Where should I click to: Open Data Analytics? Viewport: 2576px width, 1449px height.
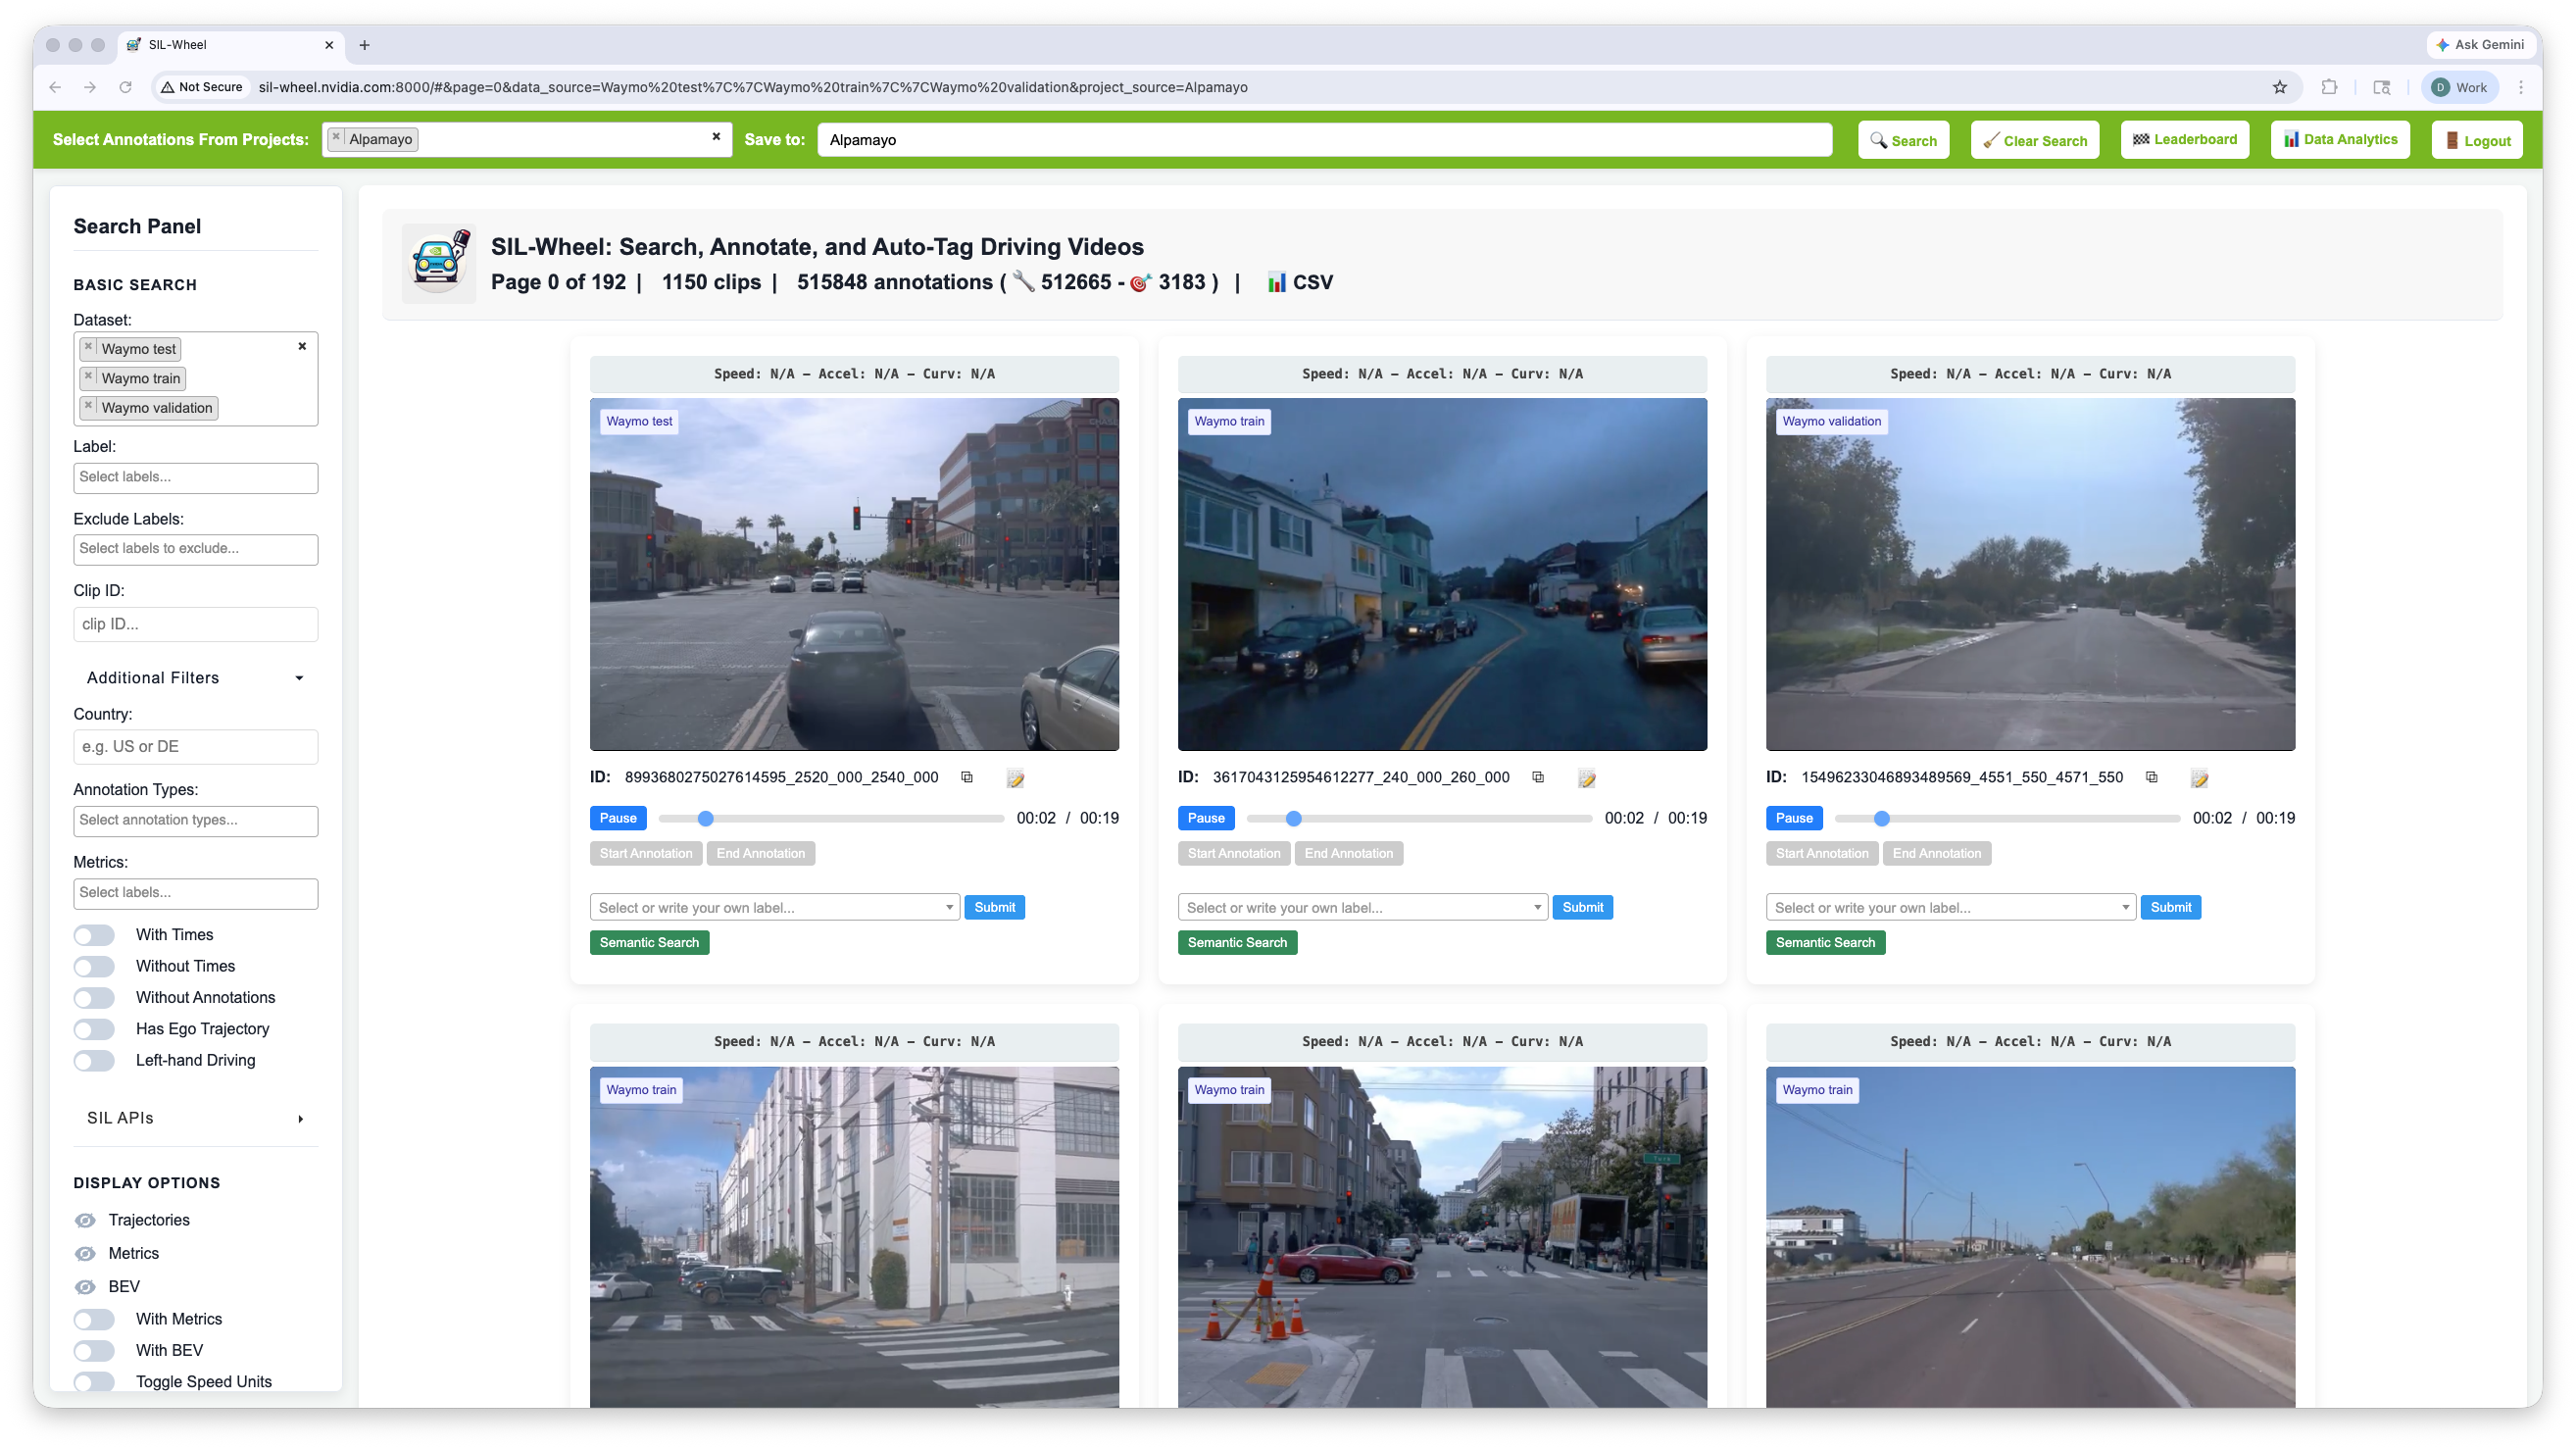(x=2340, y=140)
